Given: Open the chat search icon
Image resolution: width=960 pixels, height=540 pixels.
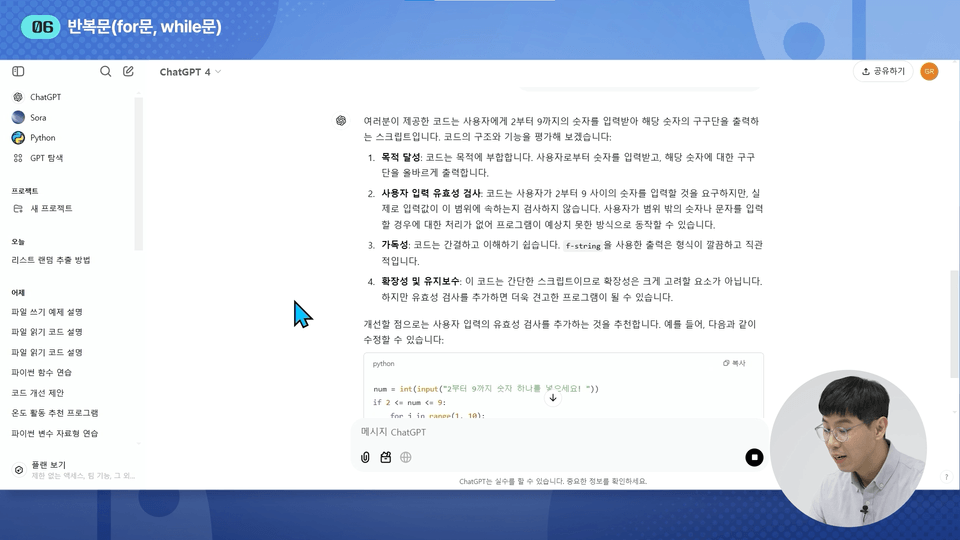Looking at the screenshot, I should [105, 72].
